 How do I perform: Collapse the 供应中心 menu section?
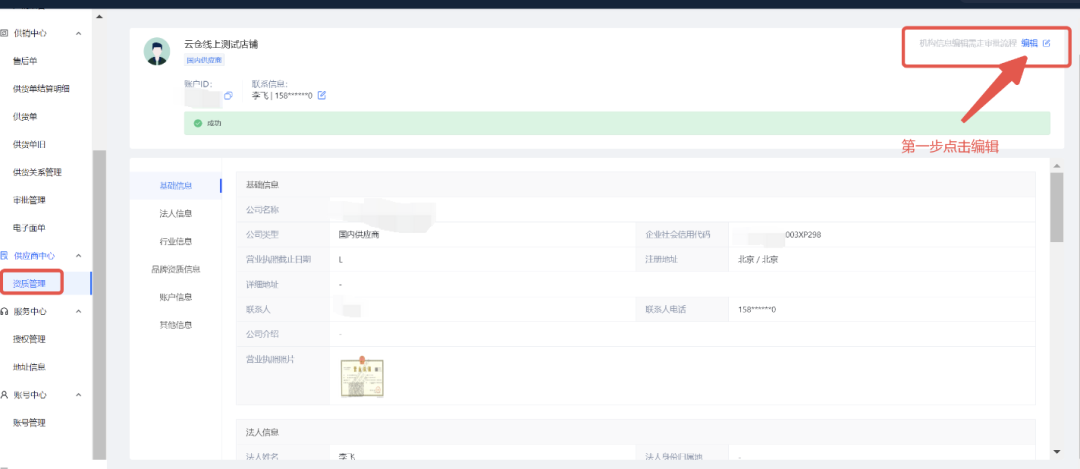(79, 34)
